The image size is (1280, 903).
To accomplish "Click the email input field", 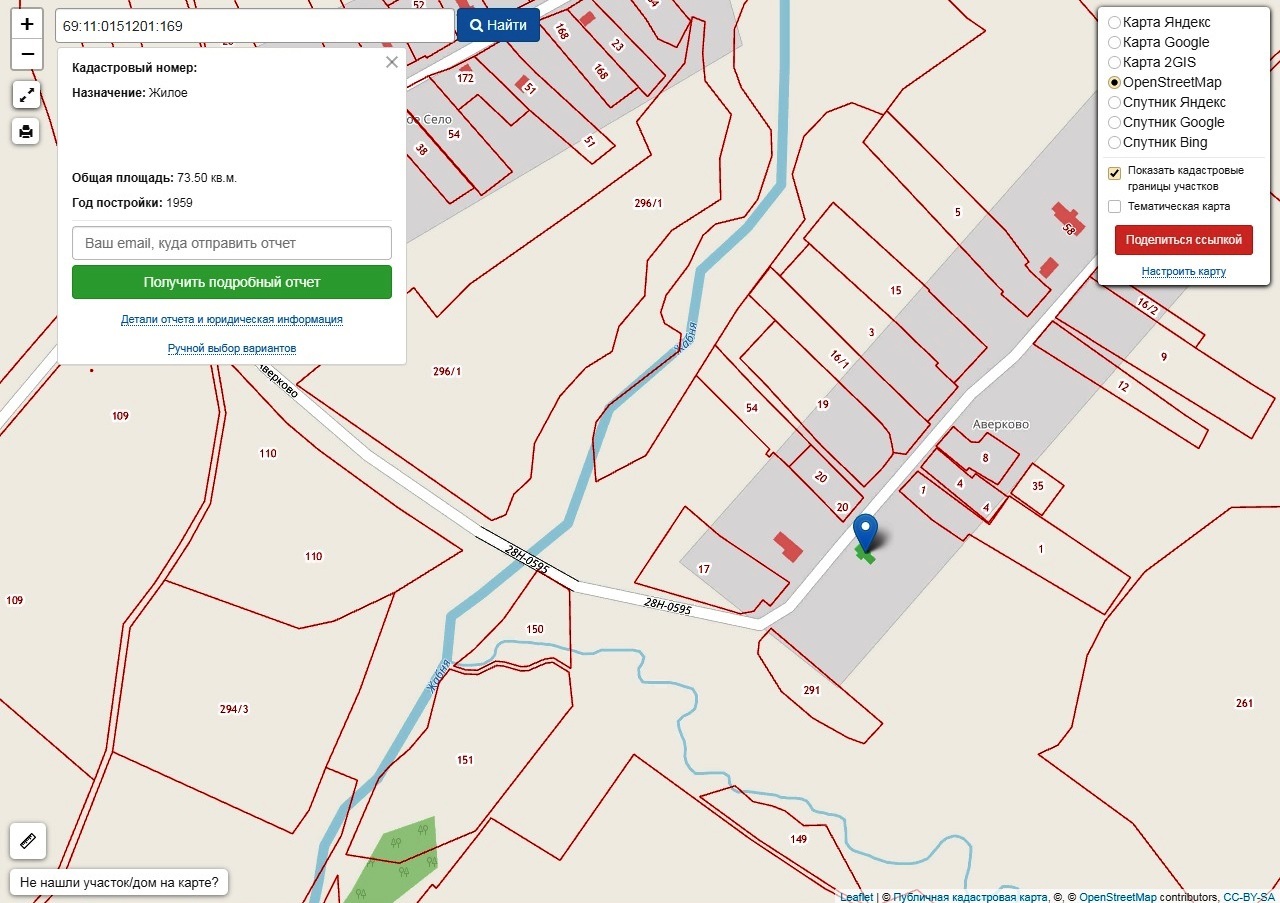I will point(232,243).
